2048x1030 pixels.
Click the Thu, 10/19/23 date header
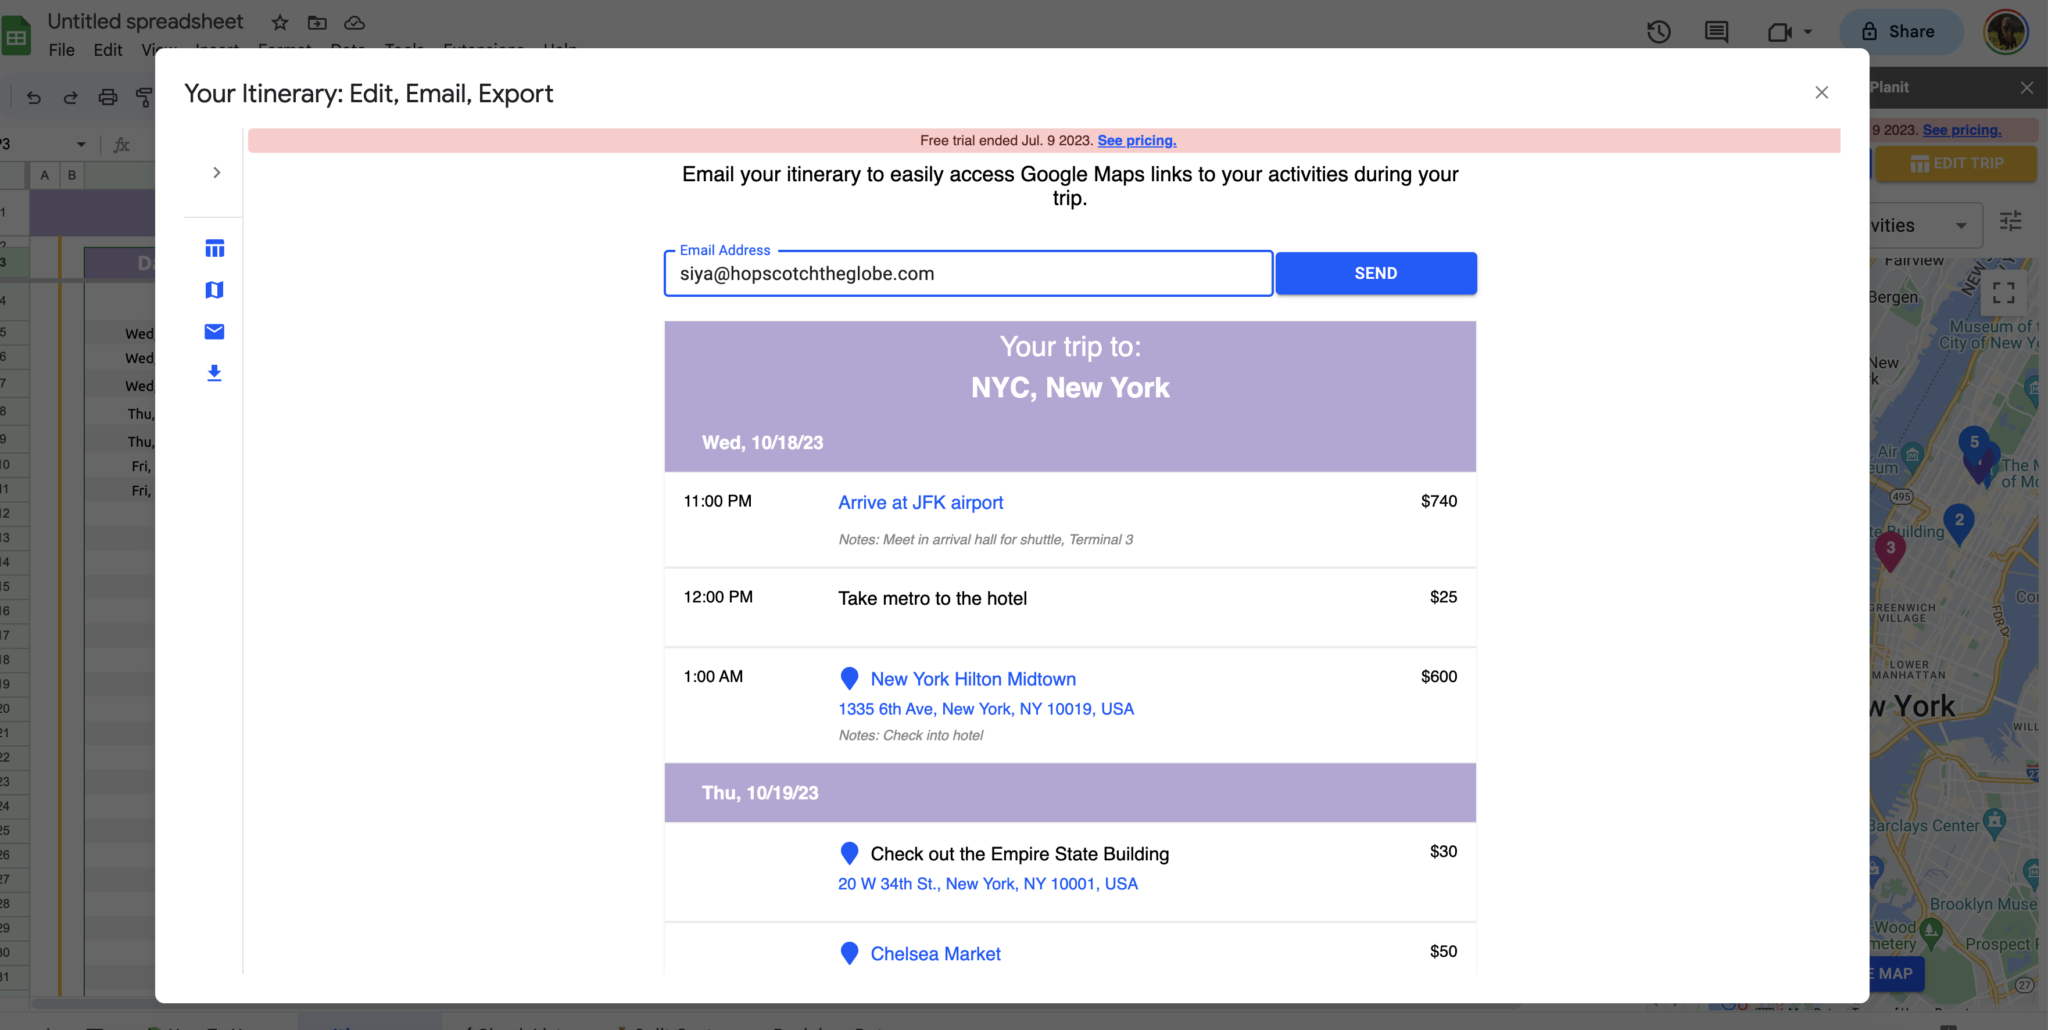click(x=760, y=793)
